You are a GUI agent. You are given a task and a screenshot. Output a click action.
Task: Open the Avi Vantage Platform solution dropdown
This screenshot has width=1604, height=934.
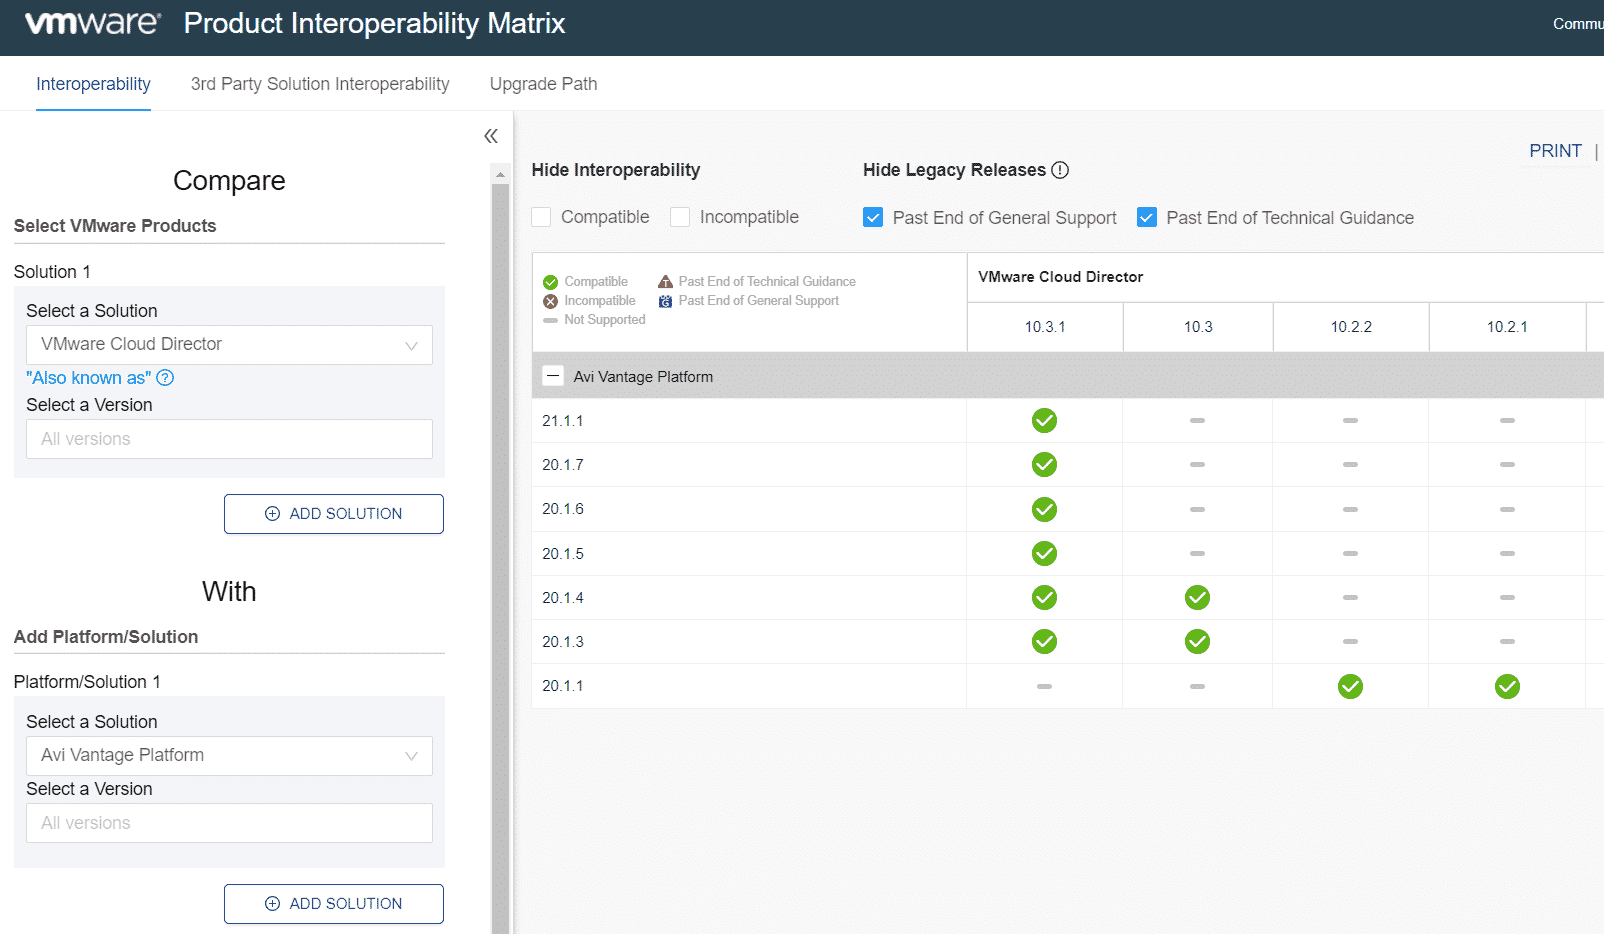pos(229,756)
